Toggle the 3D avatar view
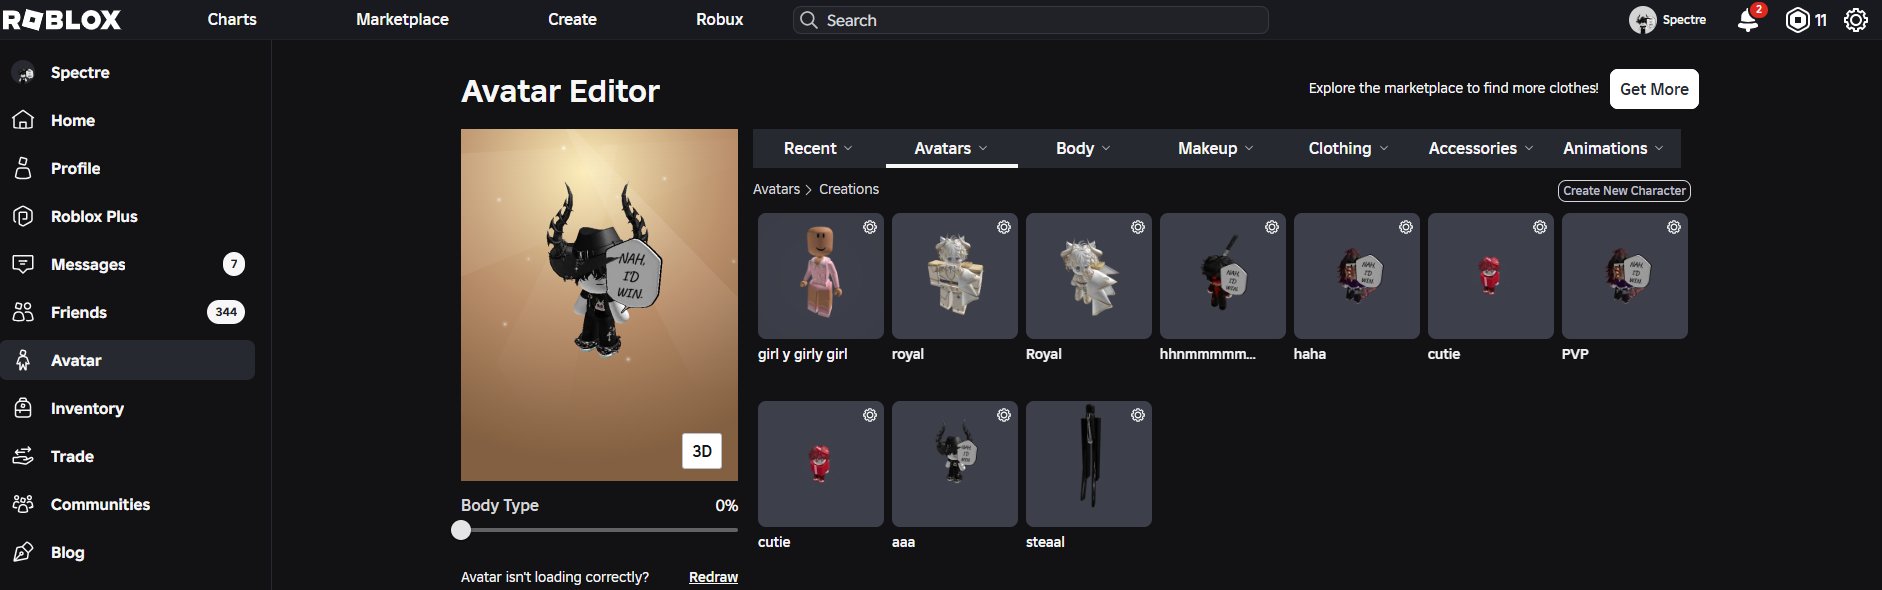The height and width of the screenshot is (590, 1882). coord(702,451)
